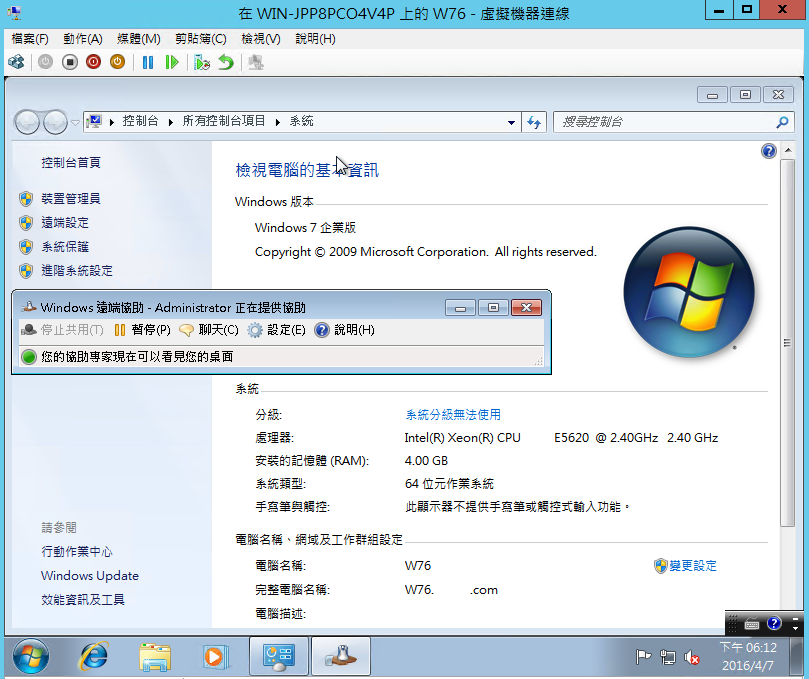Click the on-screen keyboard icon in floating bar
This screenshot has height=679, width=809.
[x=752, y=624]
